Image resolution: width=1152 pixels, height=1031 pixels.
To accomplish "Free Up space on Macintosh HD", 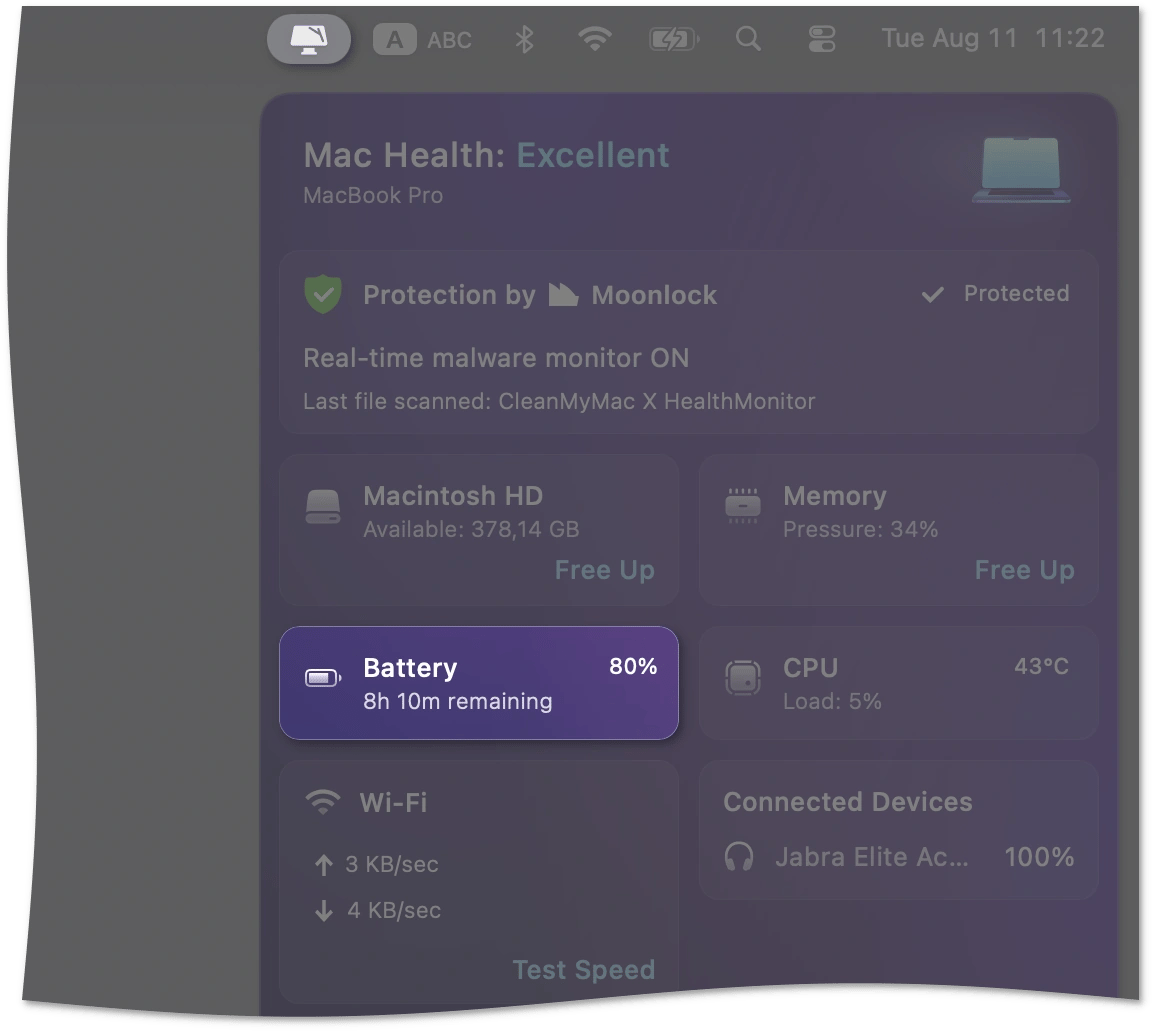I will click(604, 570).
